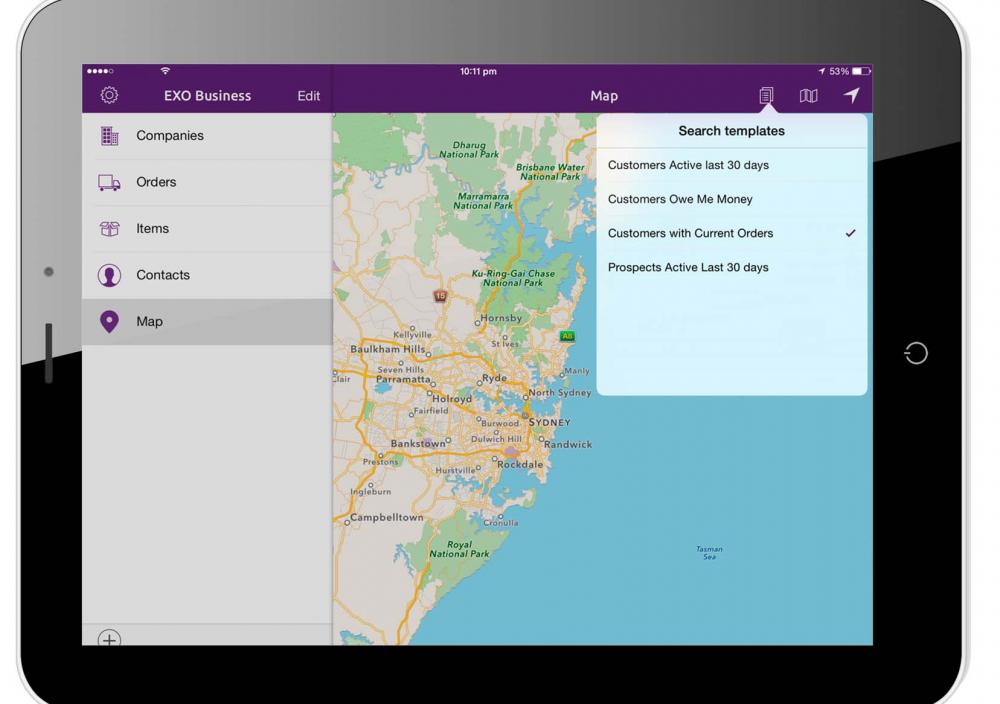The image size is (1000, 704).
Task: Select the Map menu row
Action: tap(207, 322)
